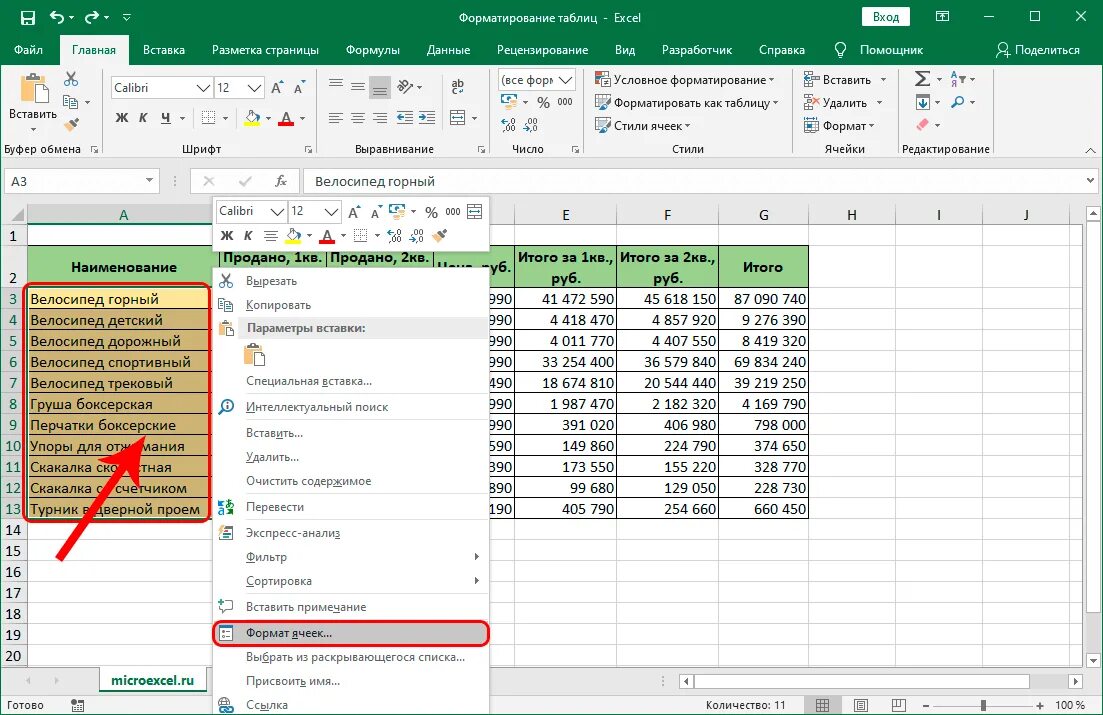The height and width of the screenshot is (715, 1103).
Task: Expand the Name Box dropdown arrow
Action: pyautogui.click(x=149, y=181)
